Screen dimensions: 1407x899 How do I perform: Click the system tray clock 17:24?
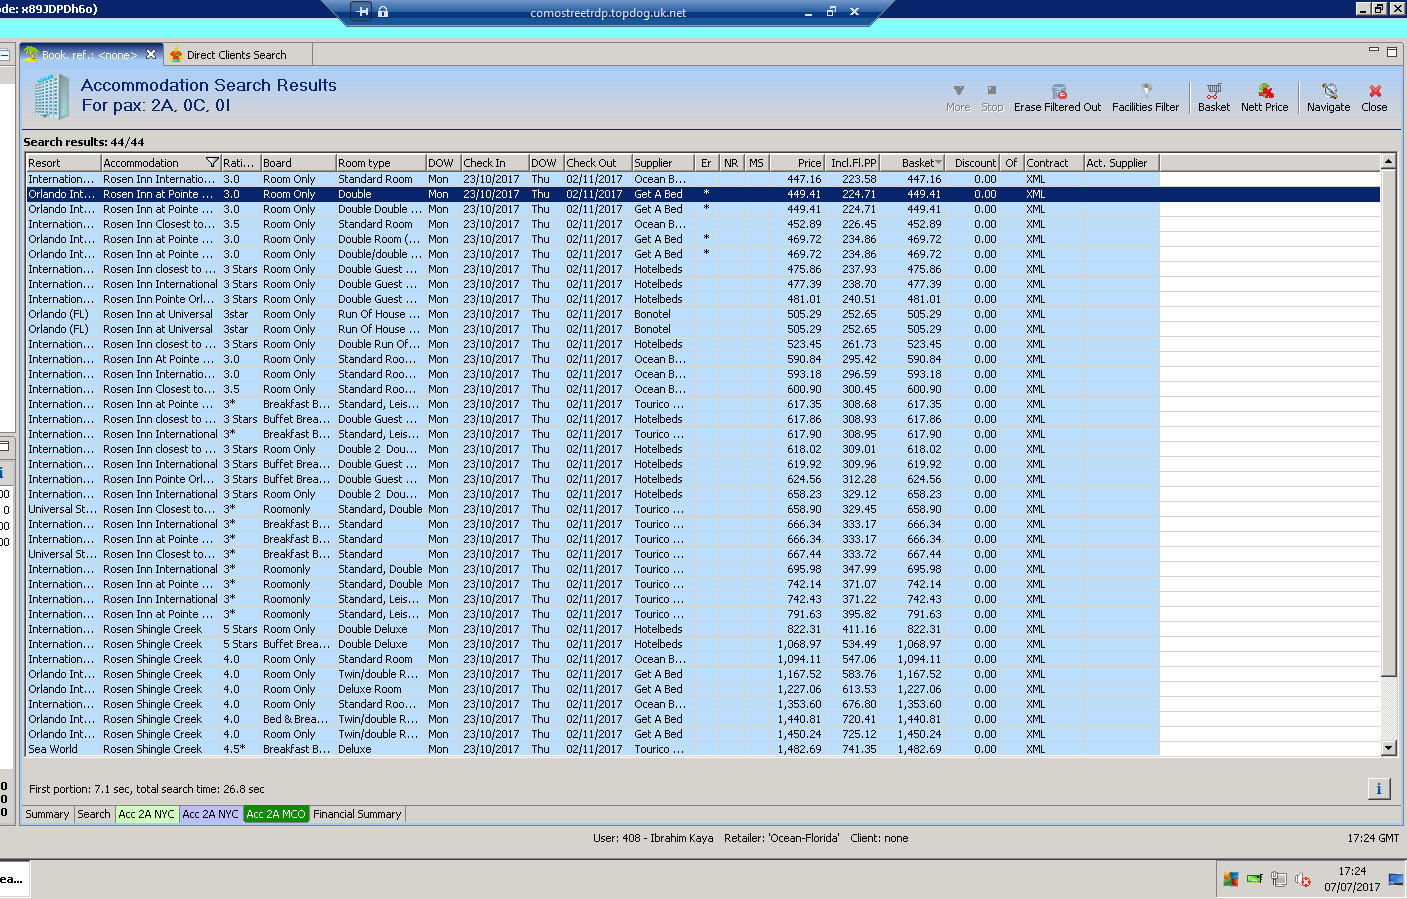tap(1352, 871)
